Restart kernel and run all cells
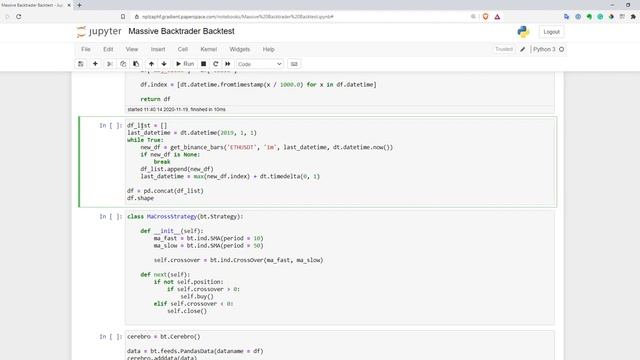The height and width of the screenshot is (360, 640). (228, 64)
